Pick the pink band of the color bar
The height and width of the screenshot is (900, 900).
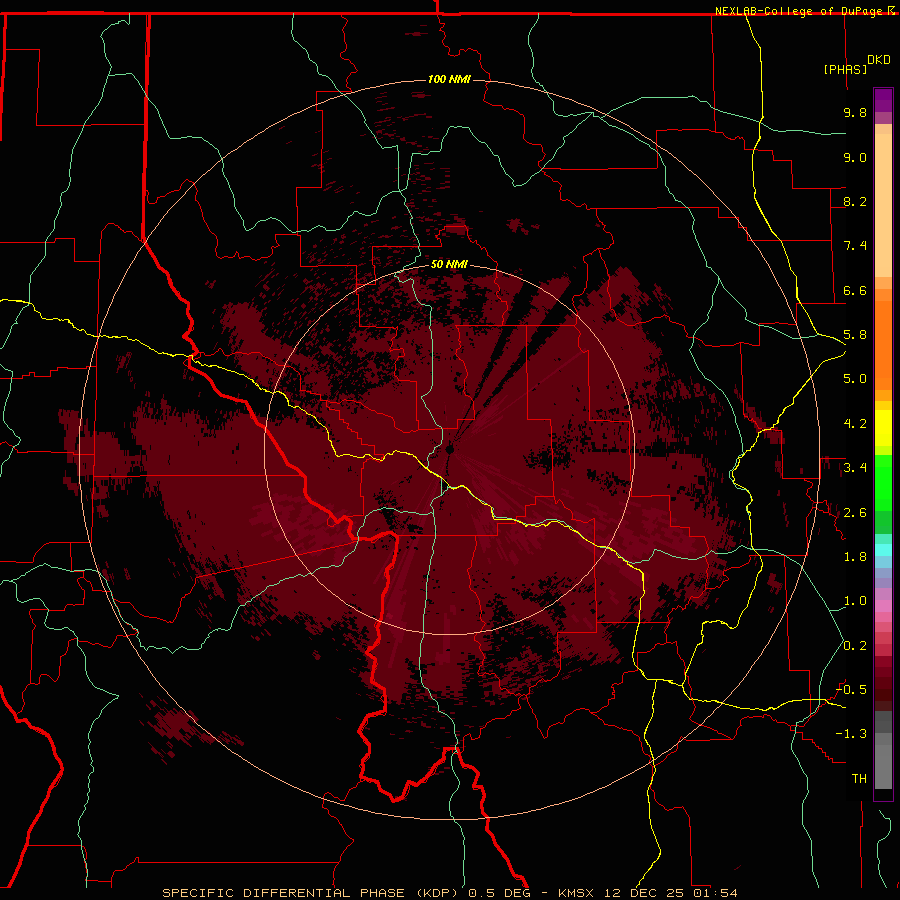tap(883, 606)
